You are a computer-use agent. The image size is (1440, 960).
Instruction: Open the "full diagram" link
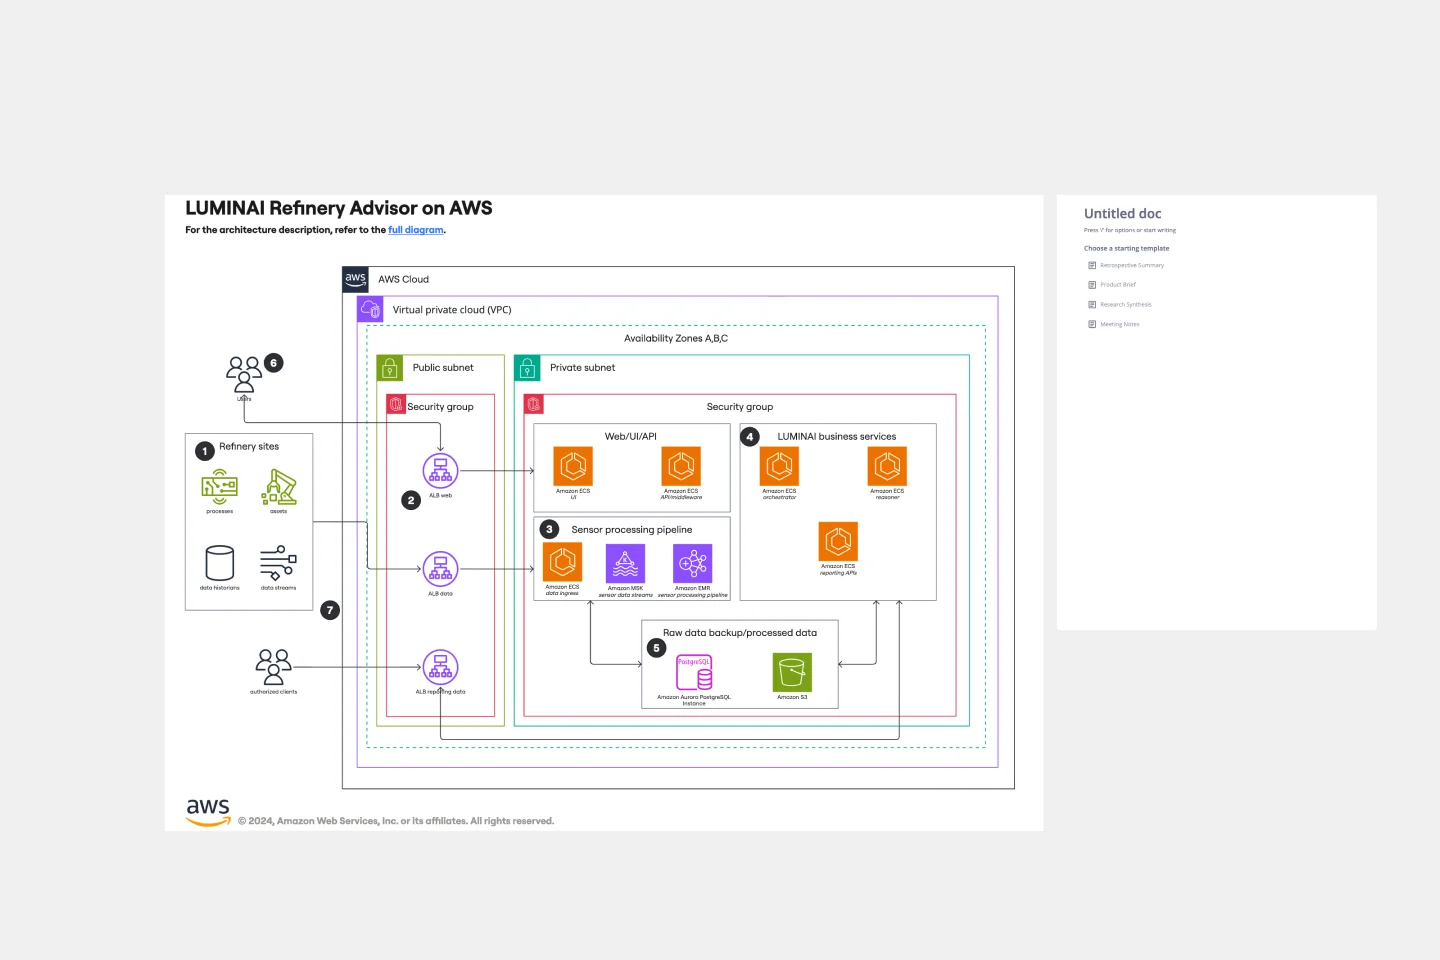(x=416, y=230)
